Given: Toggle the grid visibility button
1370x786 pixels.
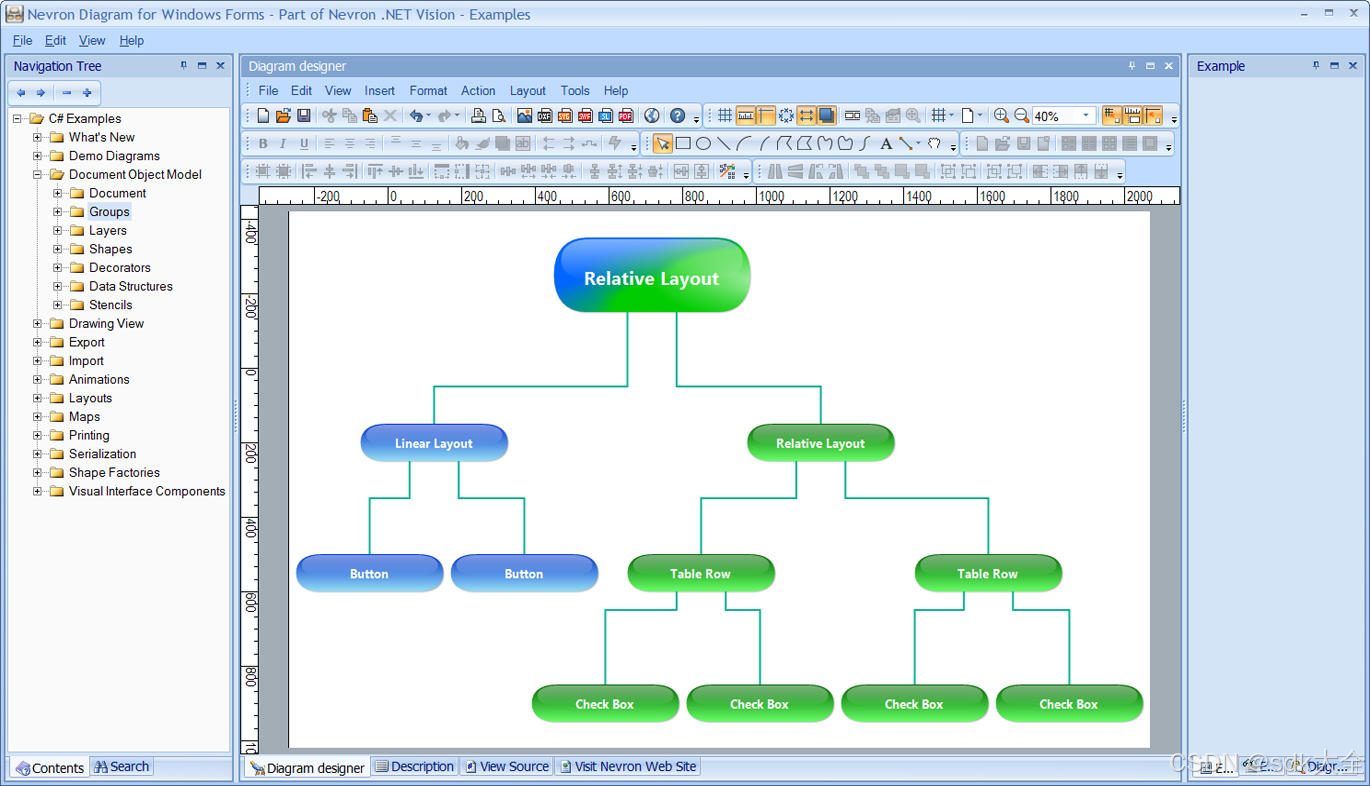Looking at the screenshot, I should click(725, 115).
